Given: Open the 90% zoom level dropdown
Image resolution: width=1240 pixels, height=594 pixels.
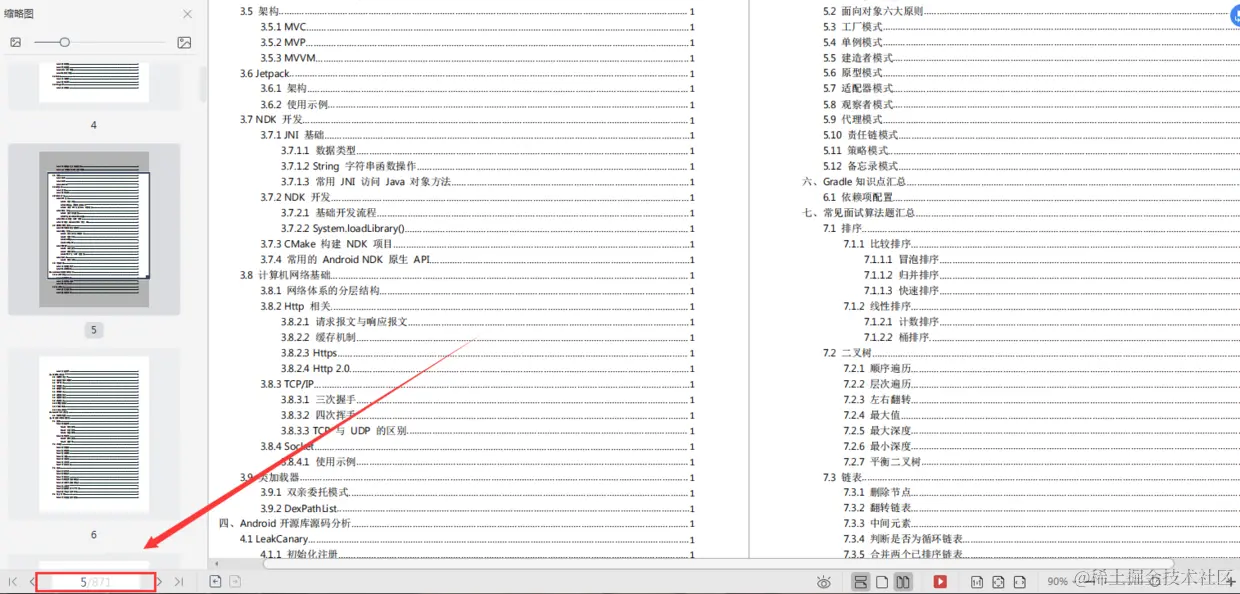Looking at the screenshot, I should 1062,581.
